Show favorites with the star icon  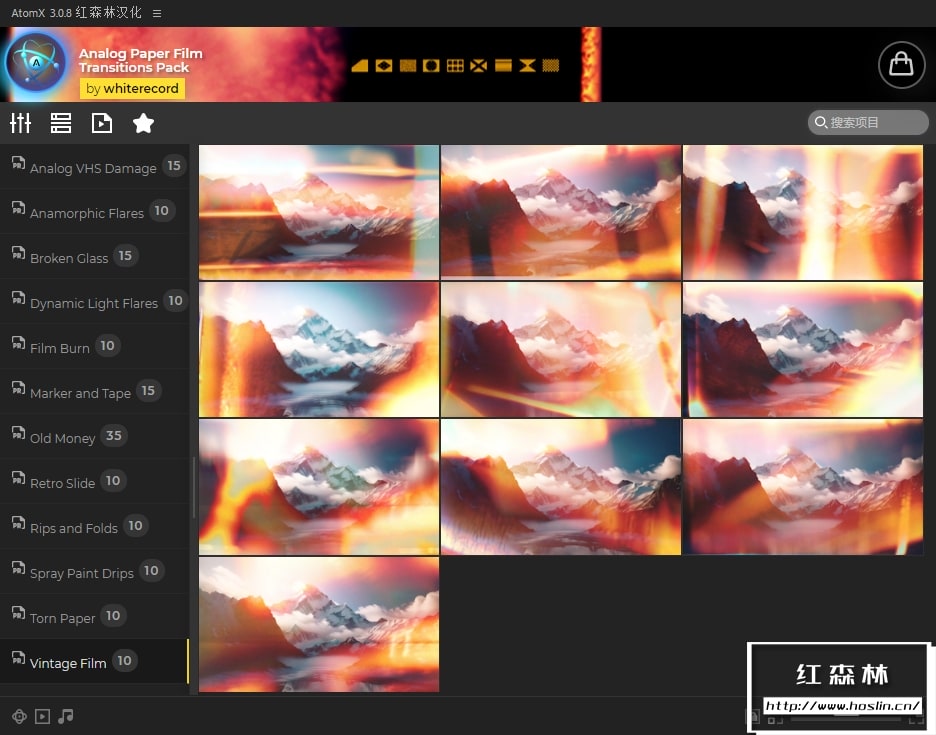point(143,123)
